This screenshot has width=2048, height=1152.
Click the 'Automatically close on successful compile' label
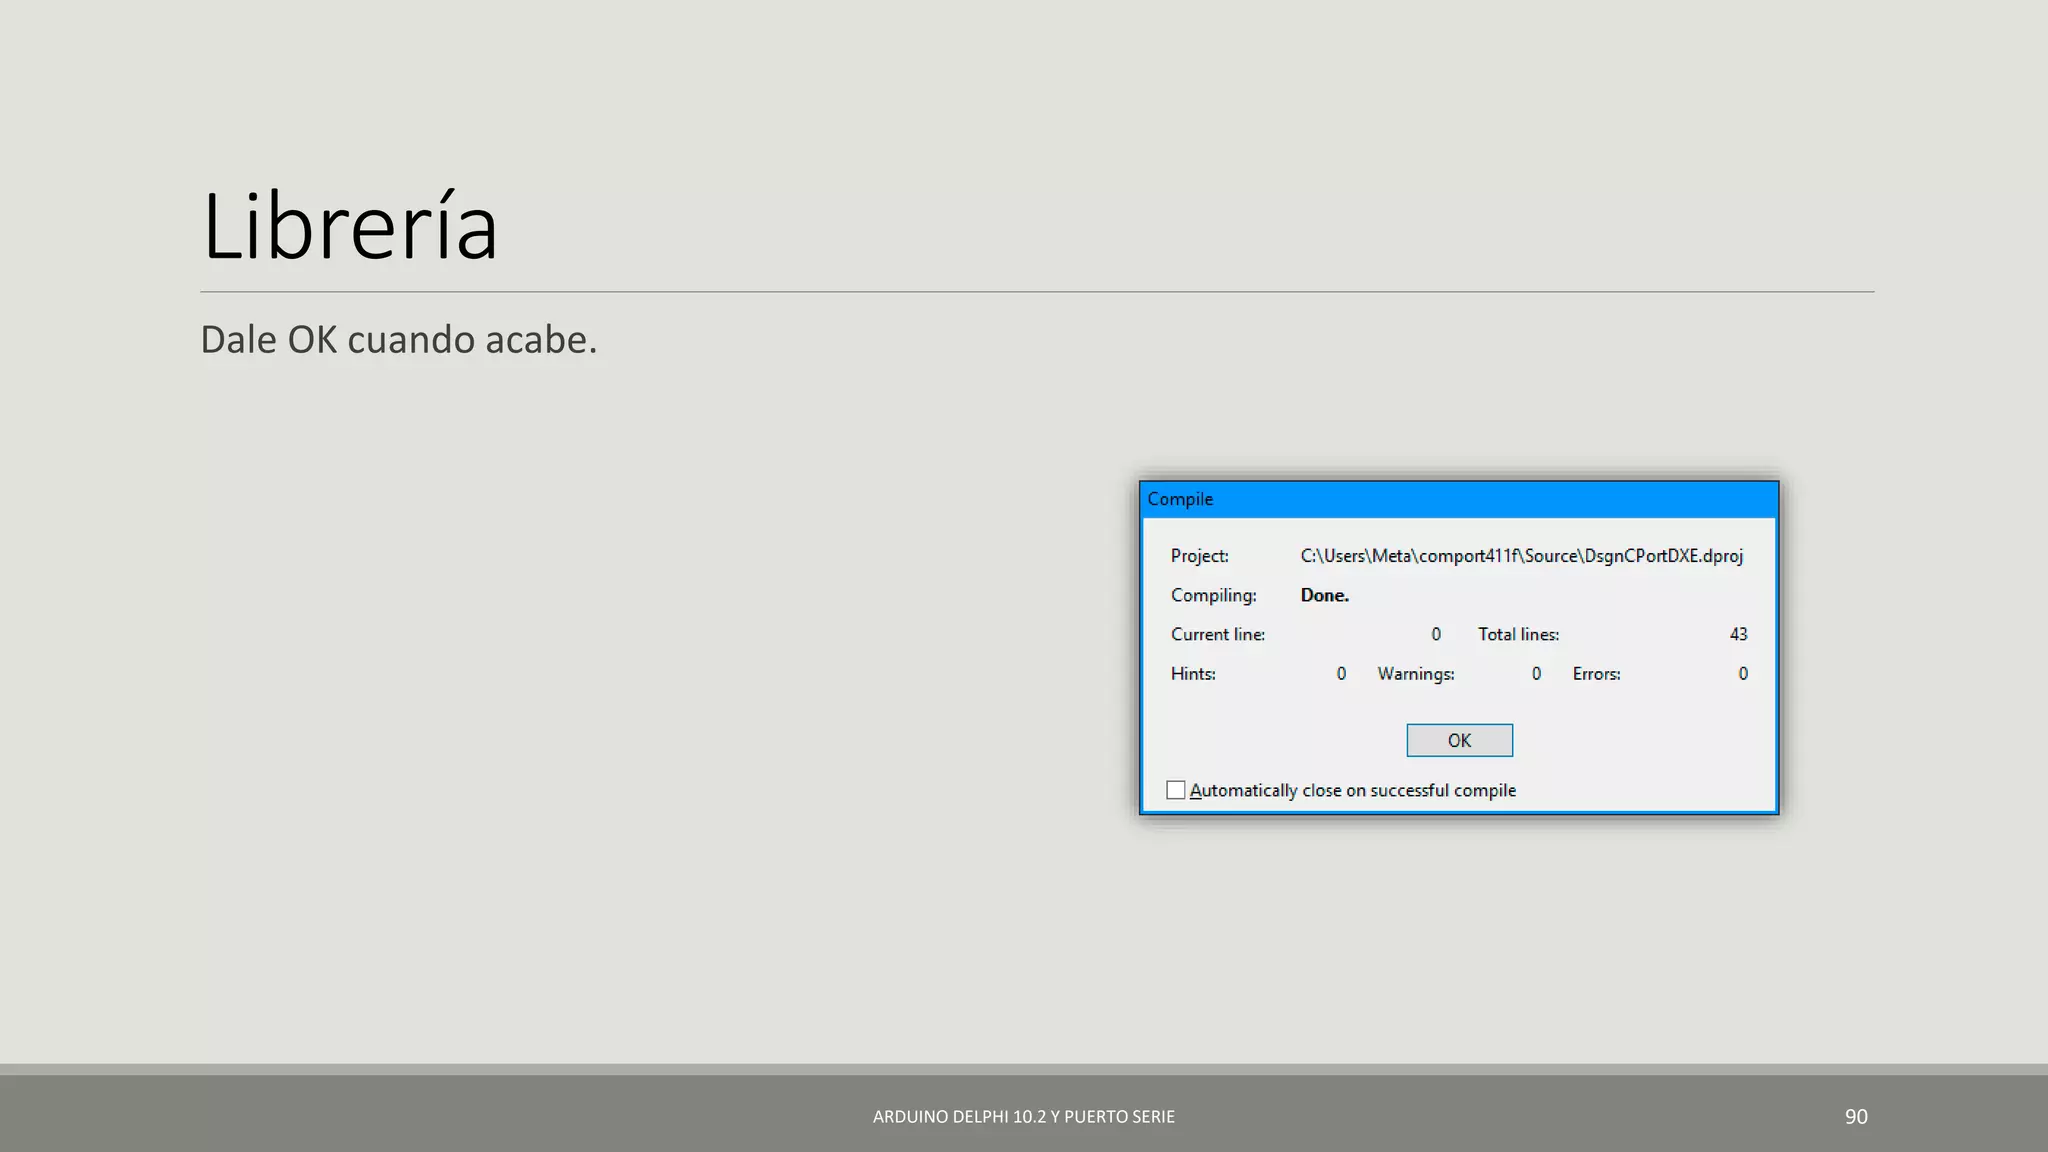click(1352, 790)
